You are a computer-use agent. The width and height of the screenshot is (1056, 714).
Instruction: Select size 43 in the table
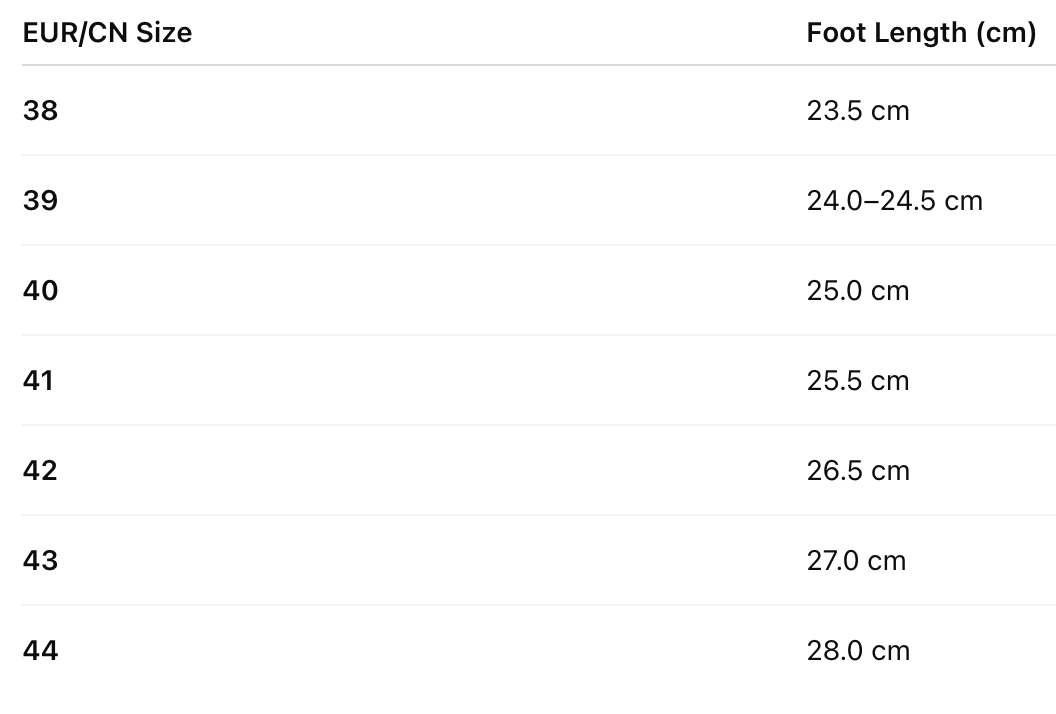tap(40, 560)
